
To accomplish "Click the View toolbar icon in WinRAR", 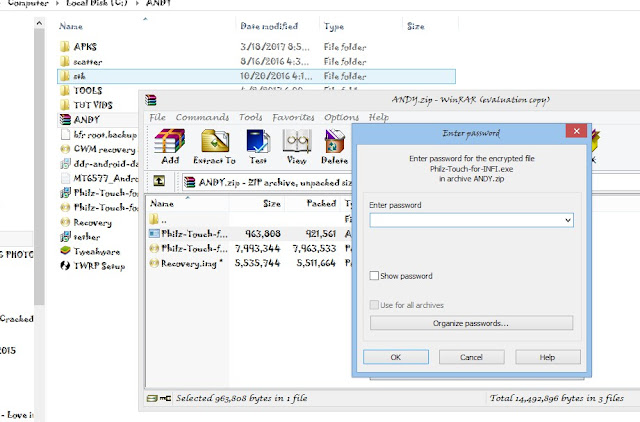I will coord(297,146).
